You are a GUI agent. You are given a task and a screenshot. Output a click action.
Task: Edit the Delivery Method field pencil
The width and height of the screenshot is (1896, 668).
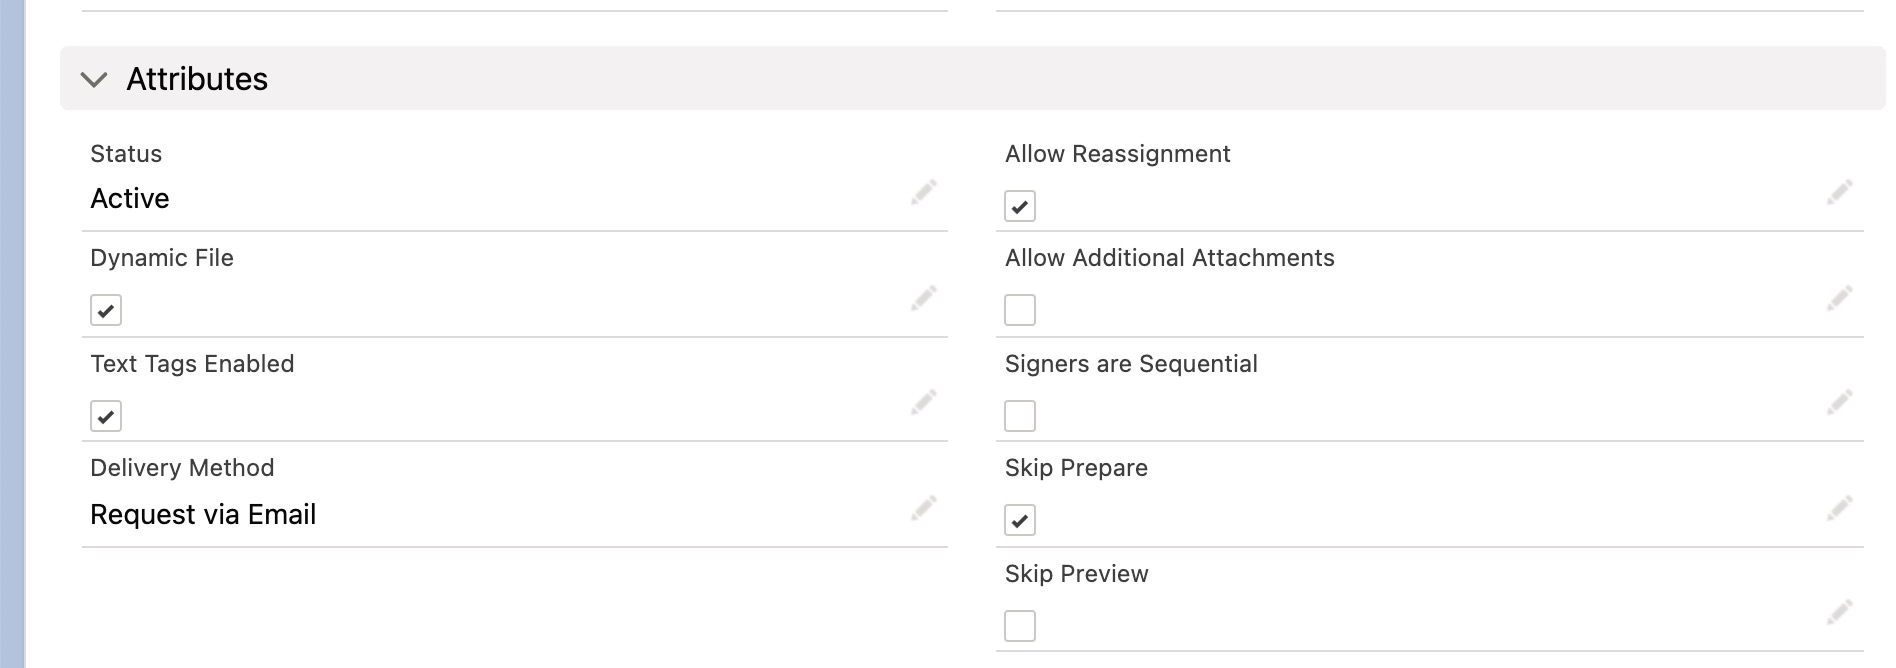click(x=924, y=508)
